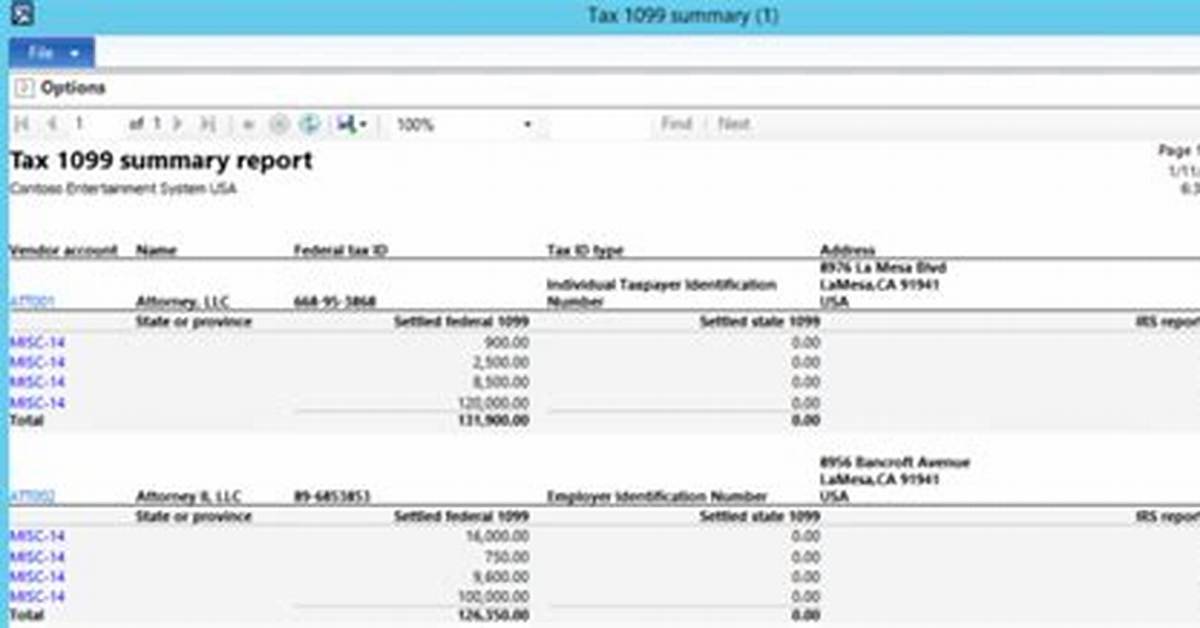
Task: Click the Find button
Action: pyautogui.click(x=676, y=124)
